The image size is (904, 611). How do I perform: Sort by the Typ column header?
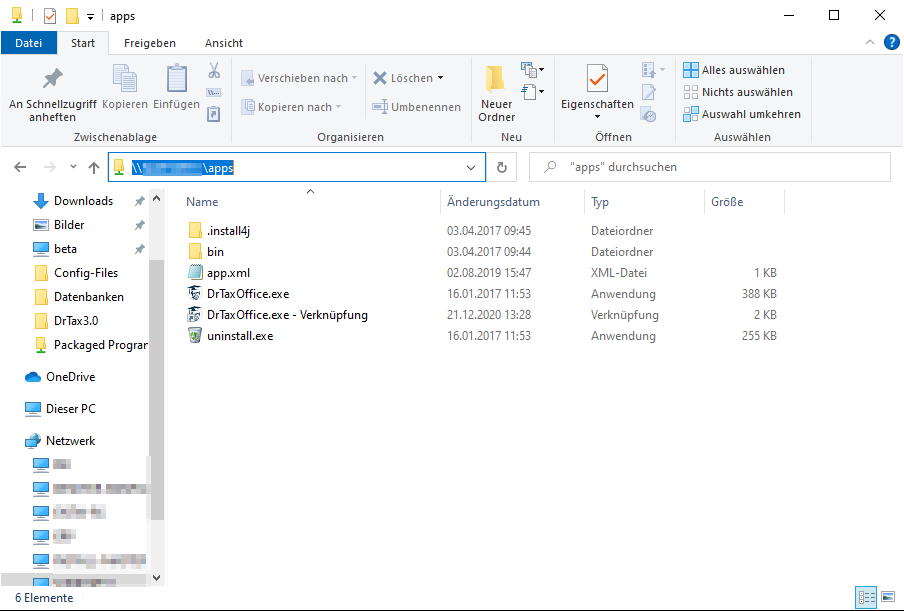coord(600,202)
